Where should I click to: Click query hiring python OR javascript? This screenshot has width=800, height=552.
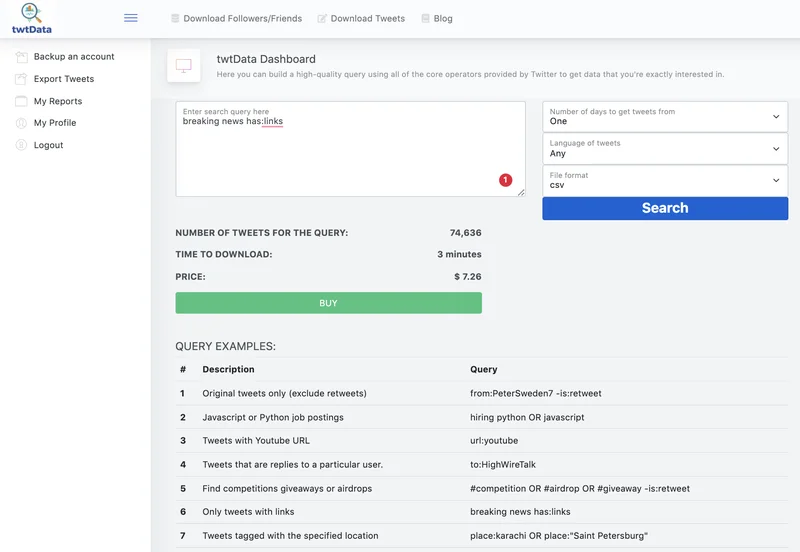(527, 417)
